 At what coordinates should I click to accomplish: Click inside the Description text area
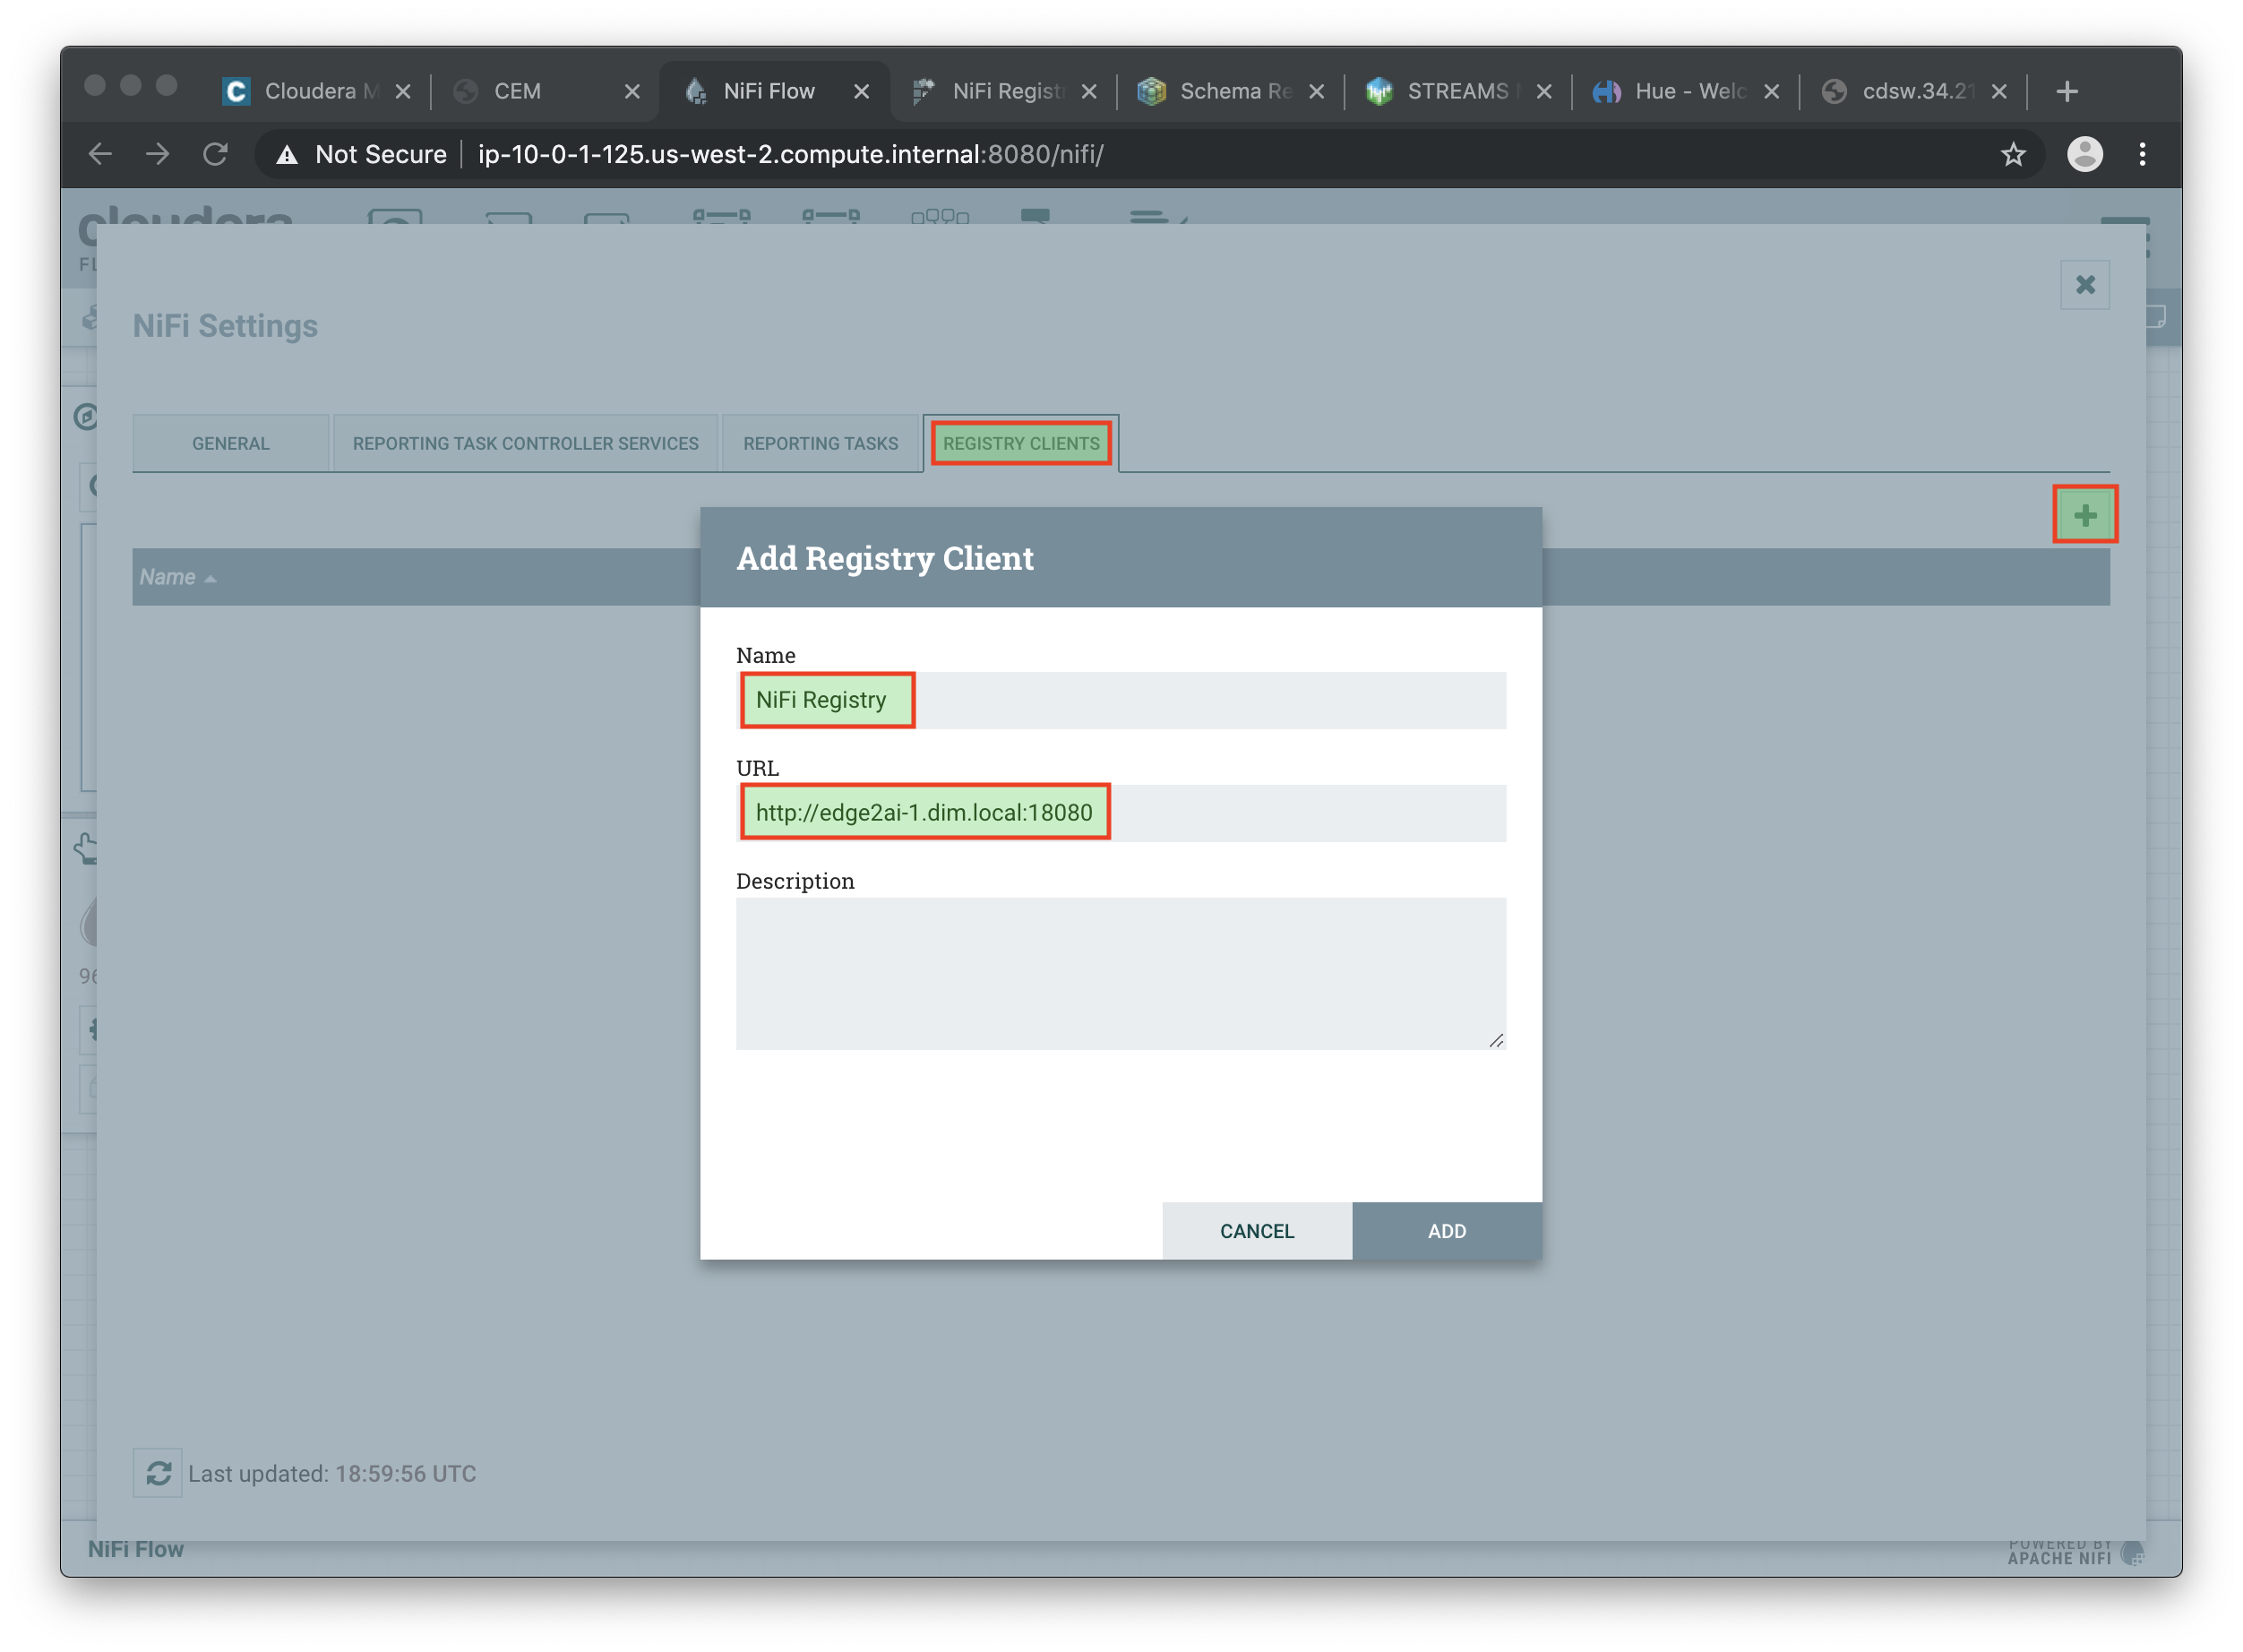tap(1120, 973)
